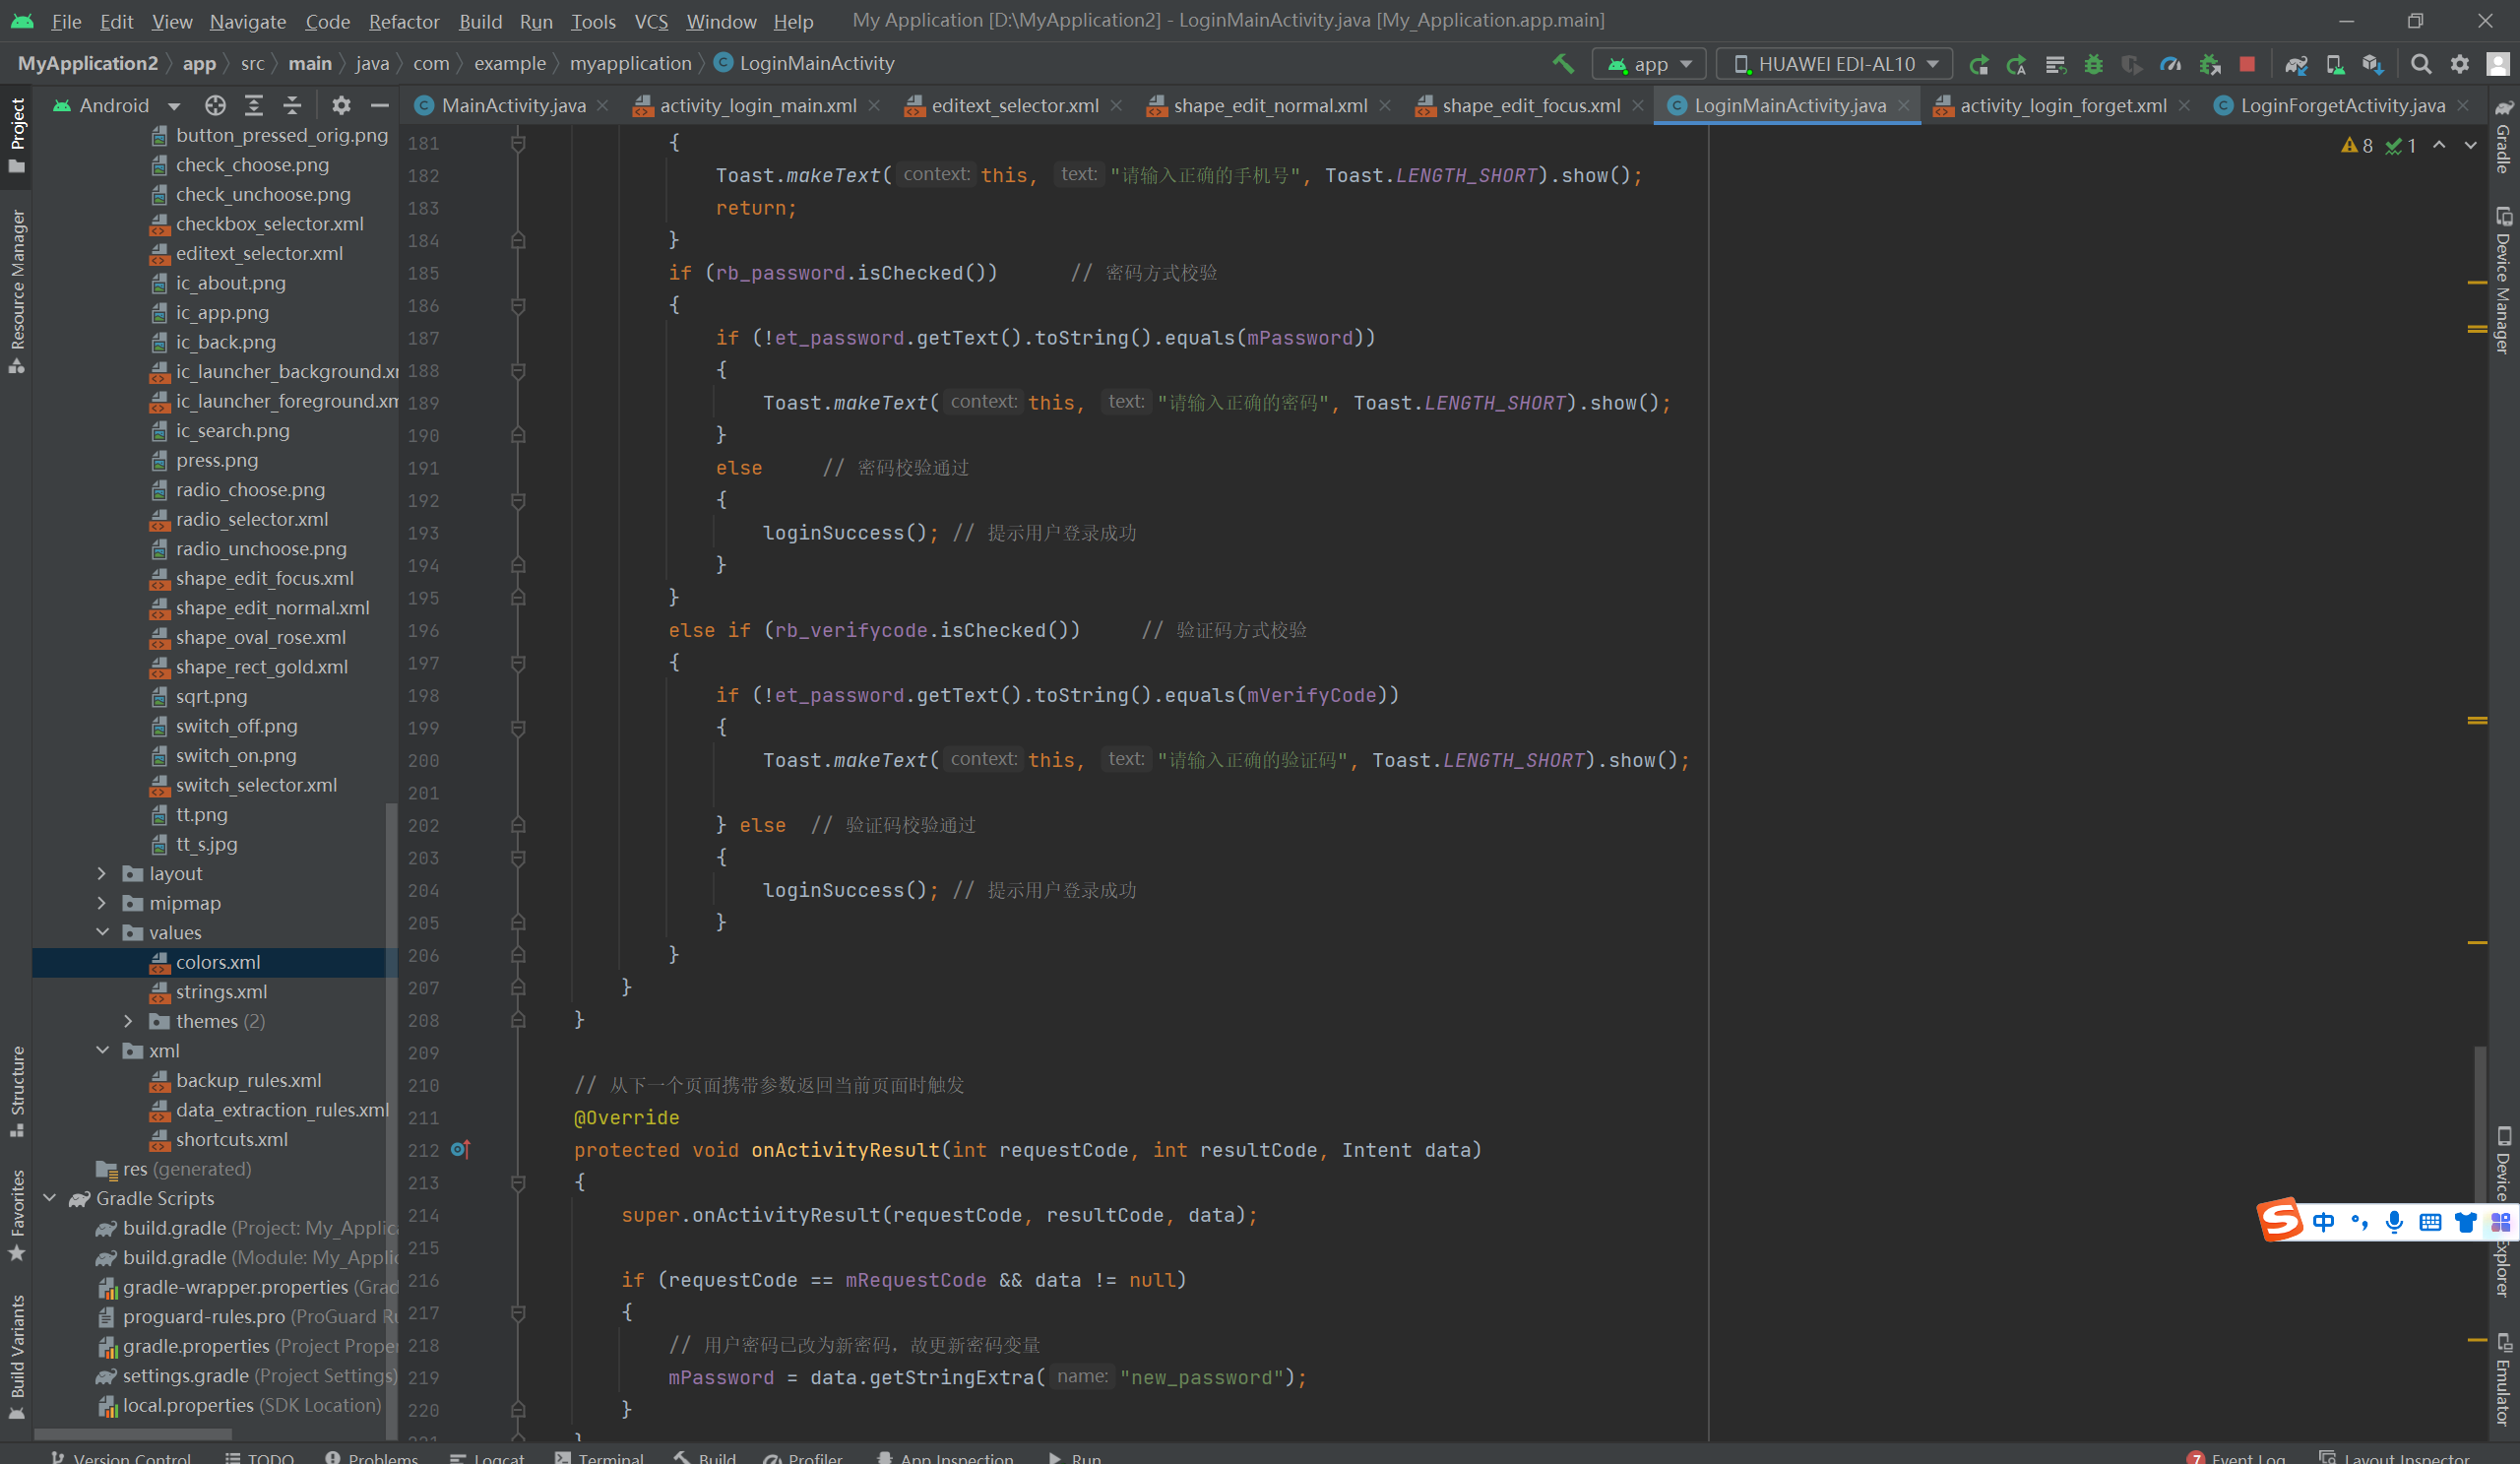Sync project with Gradle files
This screenshot has height=1464, width=2520.
[x=2296, y=64]
